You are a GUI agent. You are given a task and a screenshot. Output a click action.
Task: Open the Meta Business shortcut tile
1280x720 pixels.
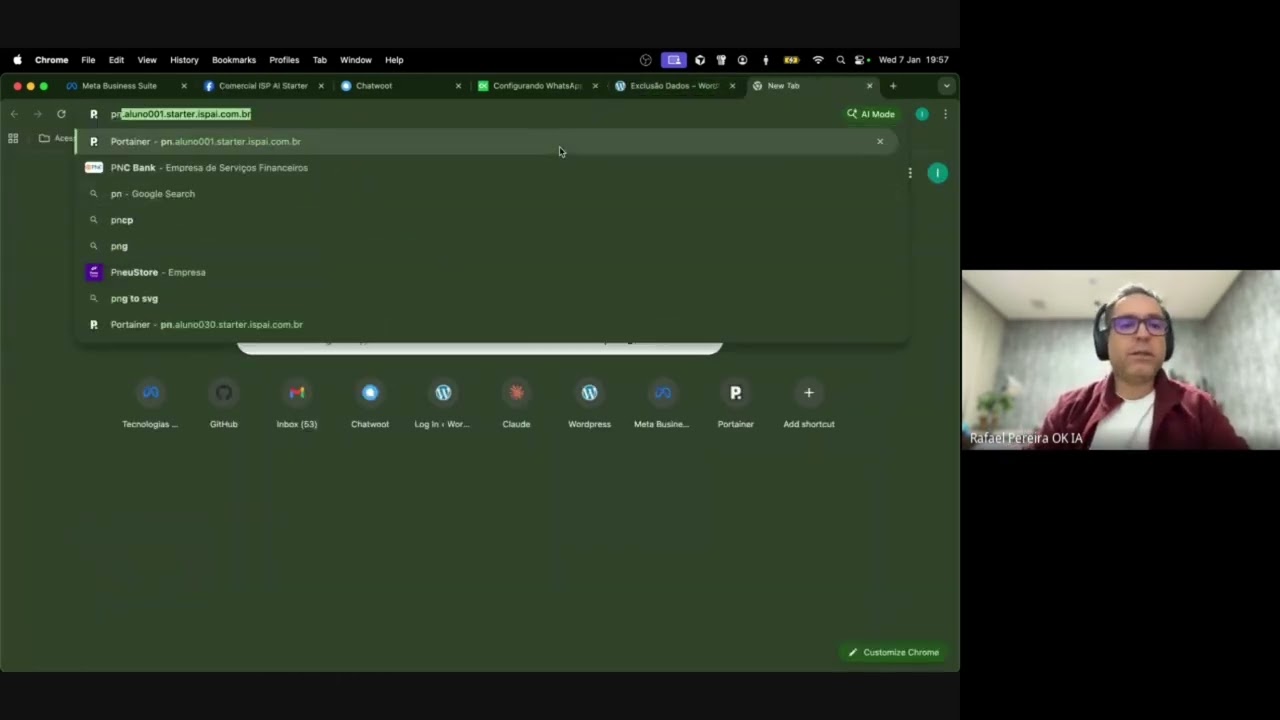pyautogui.click(x=662, y=403)
